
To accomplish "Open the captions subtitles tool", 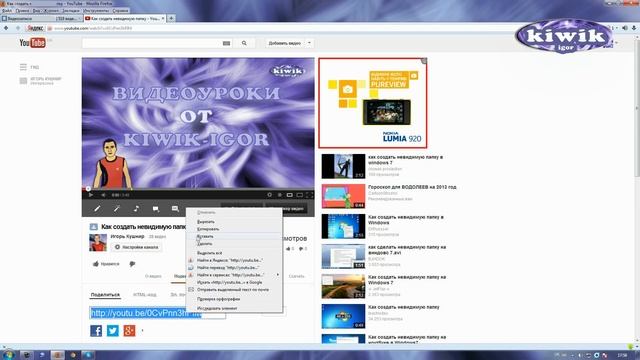I will pos(175,209).
